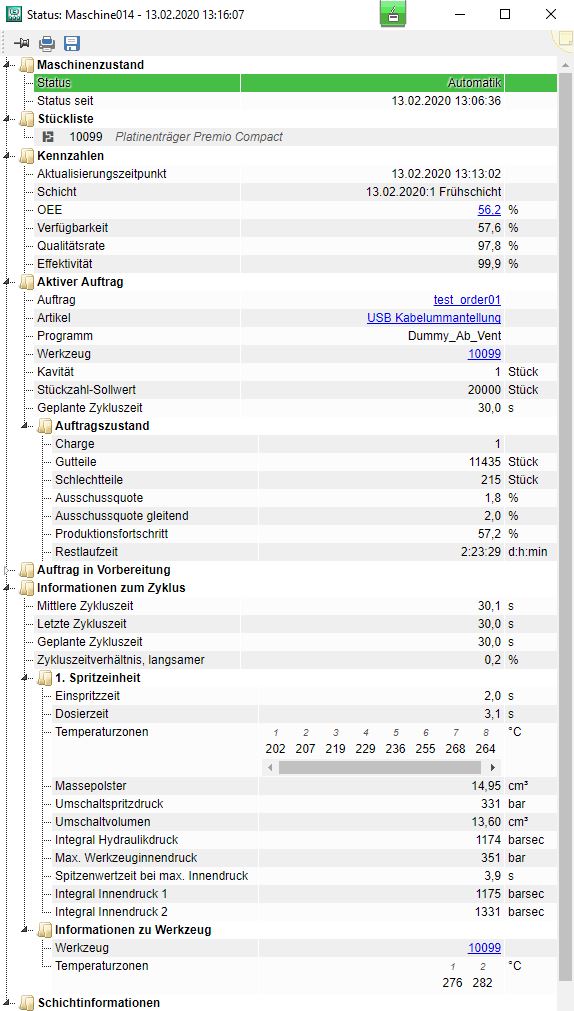Collapse the Aktiver Auftrag section

8,282
